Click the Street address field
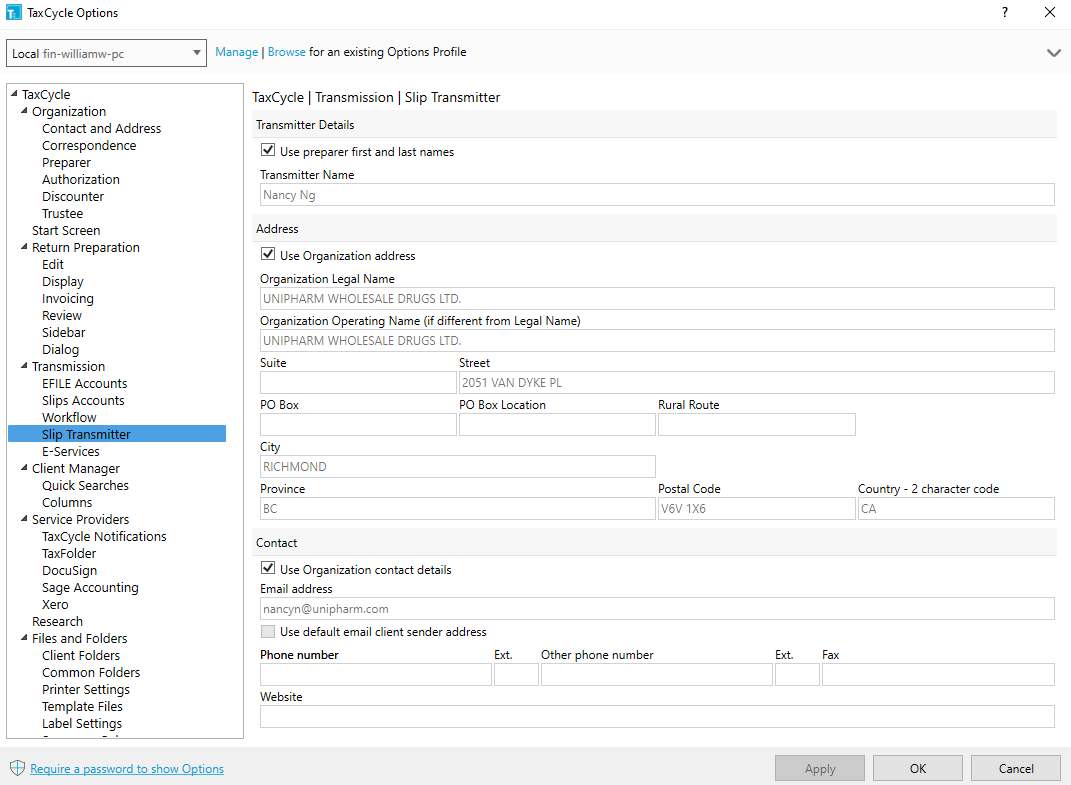The height and width of the screenshot is (785, 1071). 757,383
